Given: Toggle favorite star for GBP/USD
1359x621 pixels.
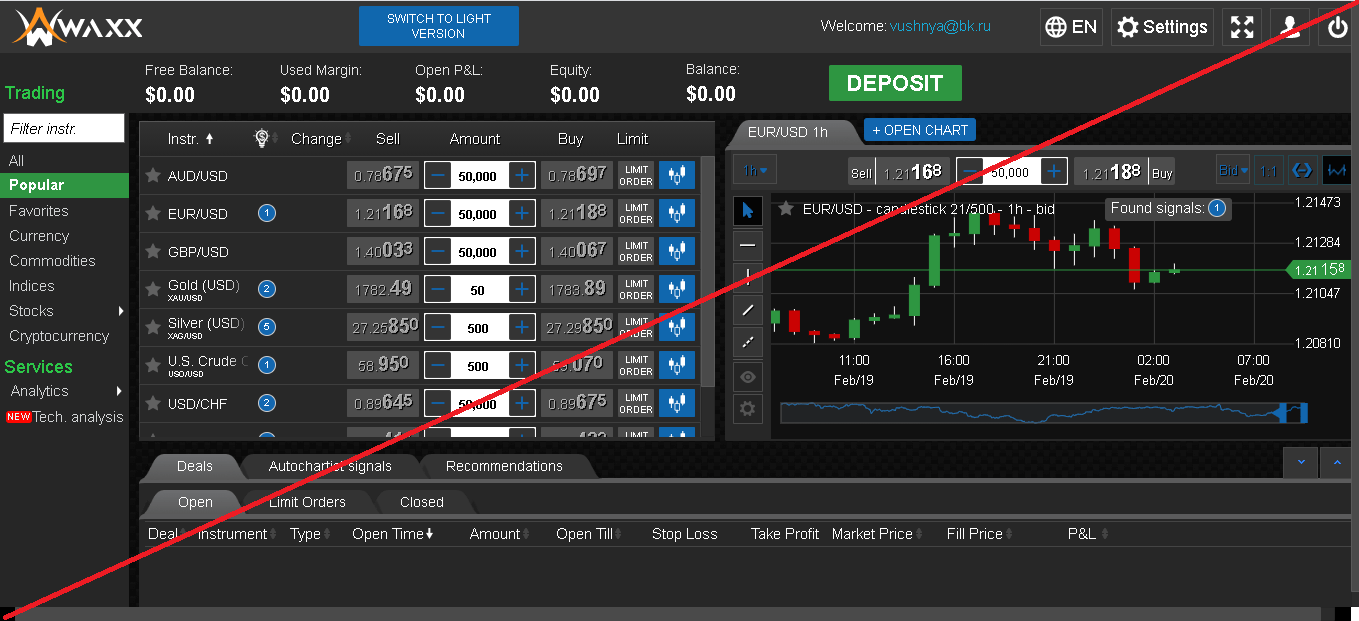Looking at the screenshot, I should [x=153, y=251].
